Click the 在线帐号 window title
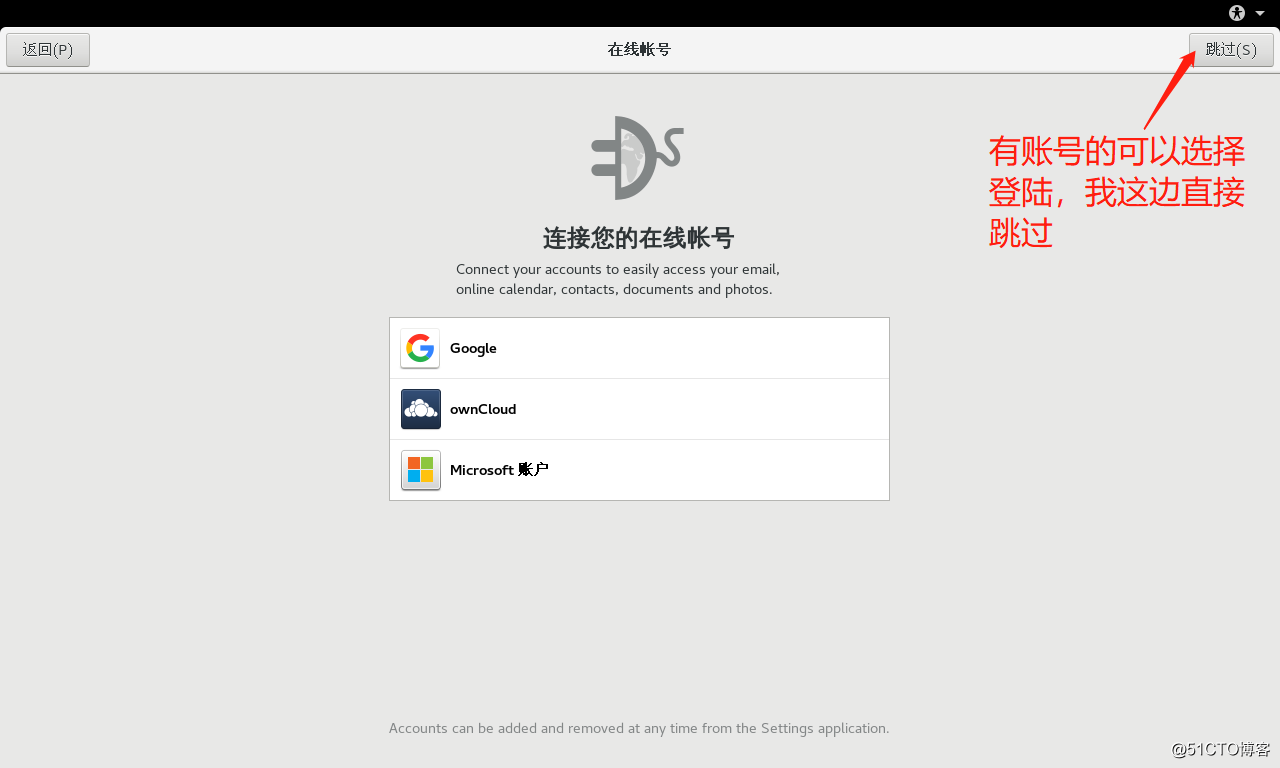Screen dimensions: 1280x768 click(639, 50)
